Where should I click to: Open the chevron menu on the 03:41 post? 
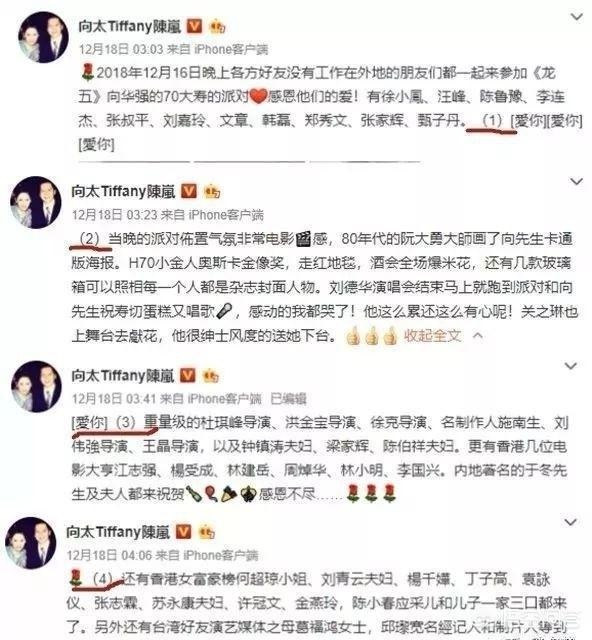coord(570,366)
